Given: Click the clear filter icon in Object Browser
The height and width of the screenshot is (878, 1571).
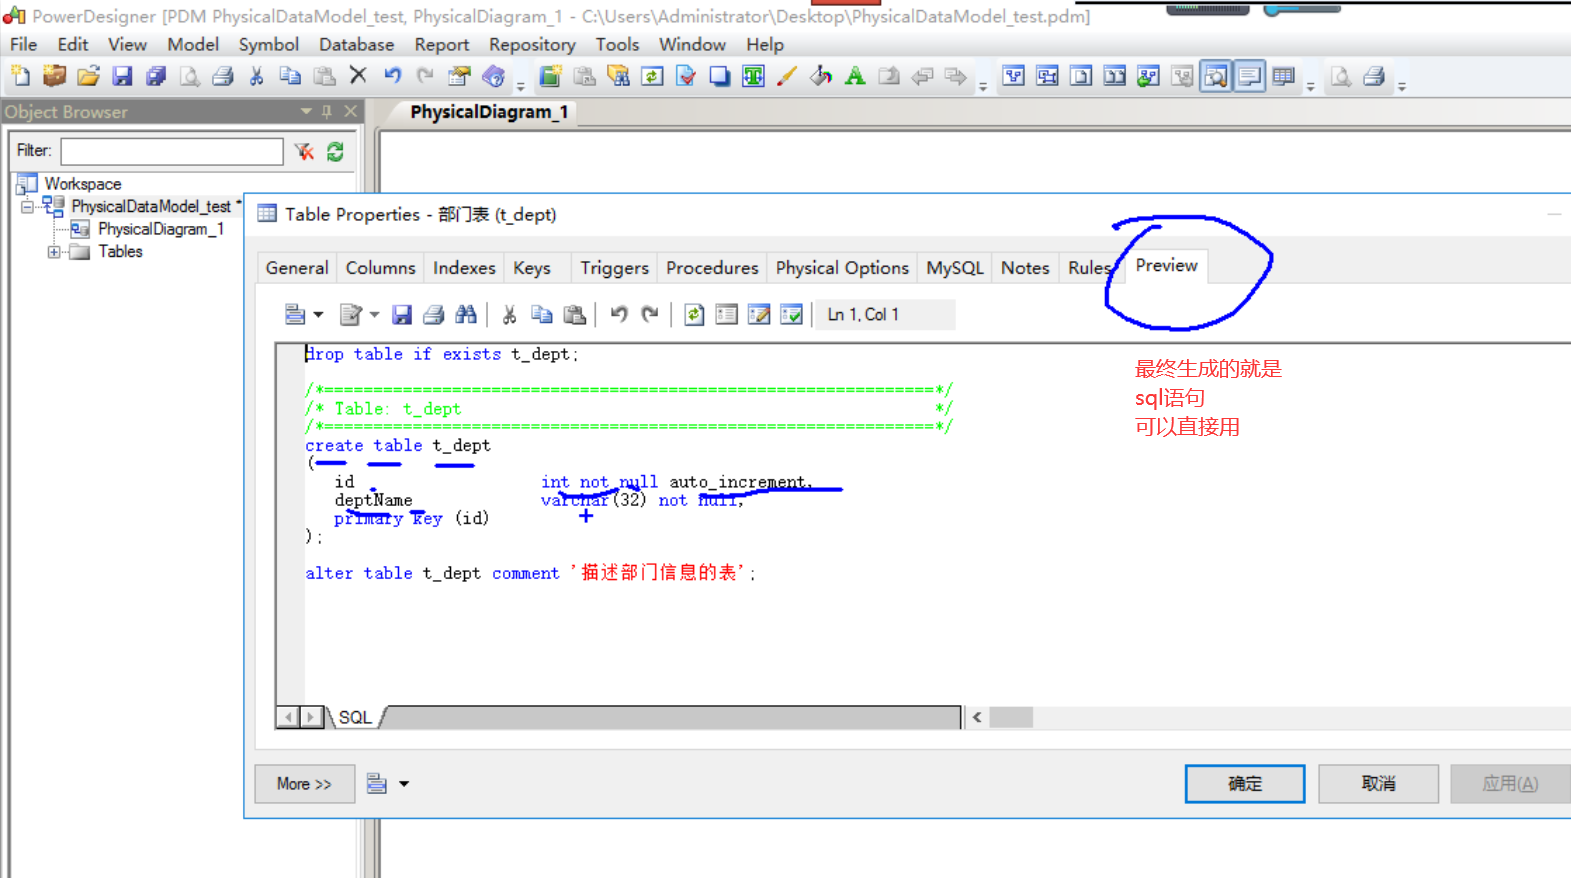Looking at the screenshot, I should (304, 152).
